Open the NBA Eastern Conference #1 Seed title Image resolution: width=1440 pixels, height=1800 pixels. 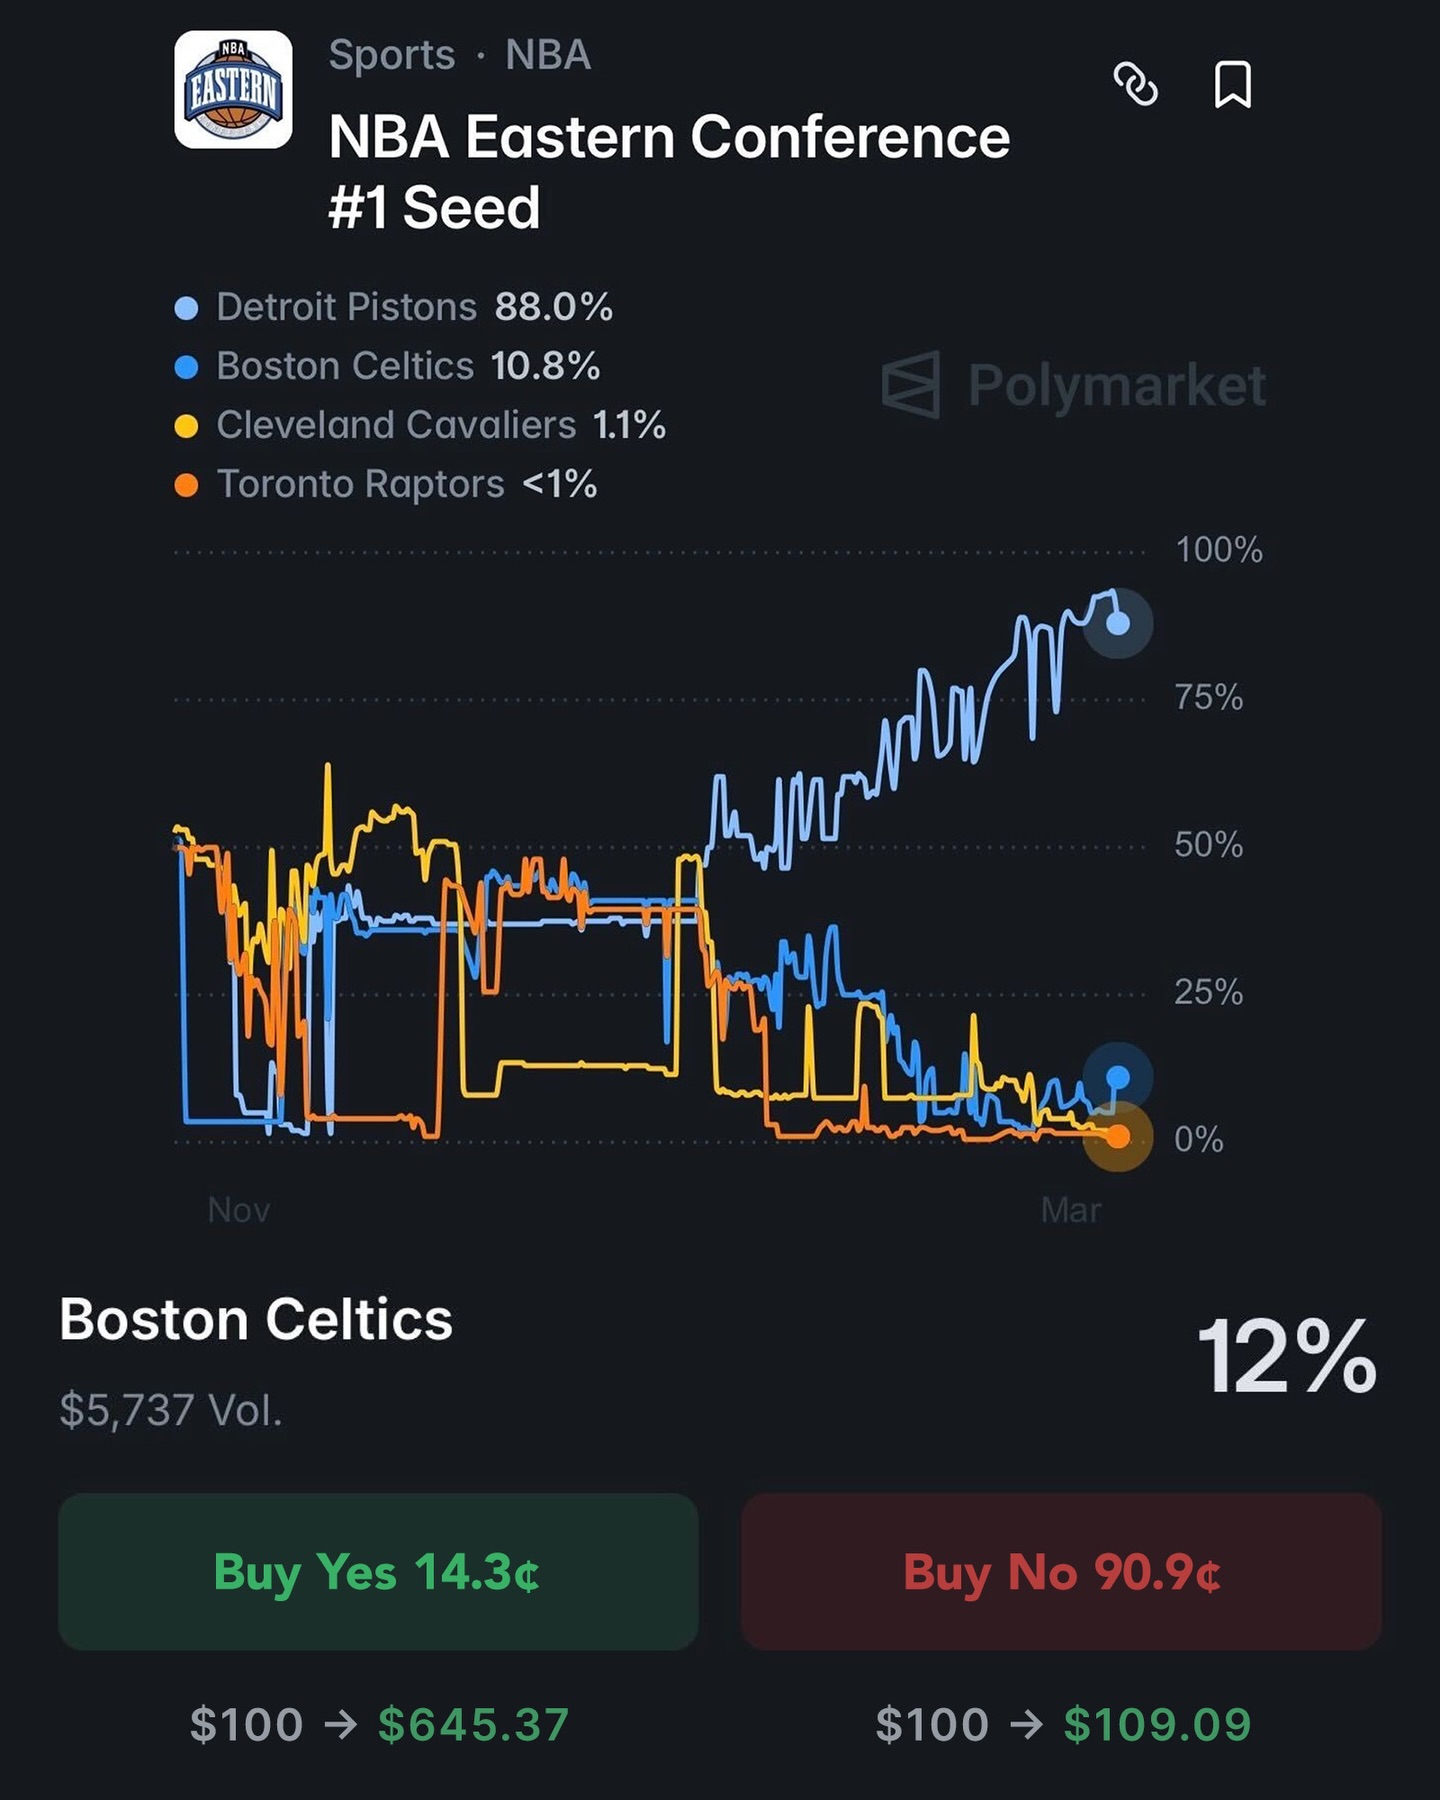click(x=668, y=171)
